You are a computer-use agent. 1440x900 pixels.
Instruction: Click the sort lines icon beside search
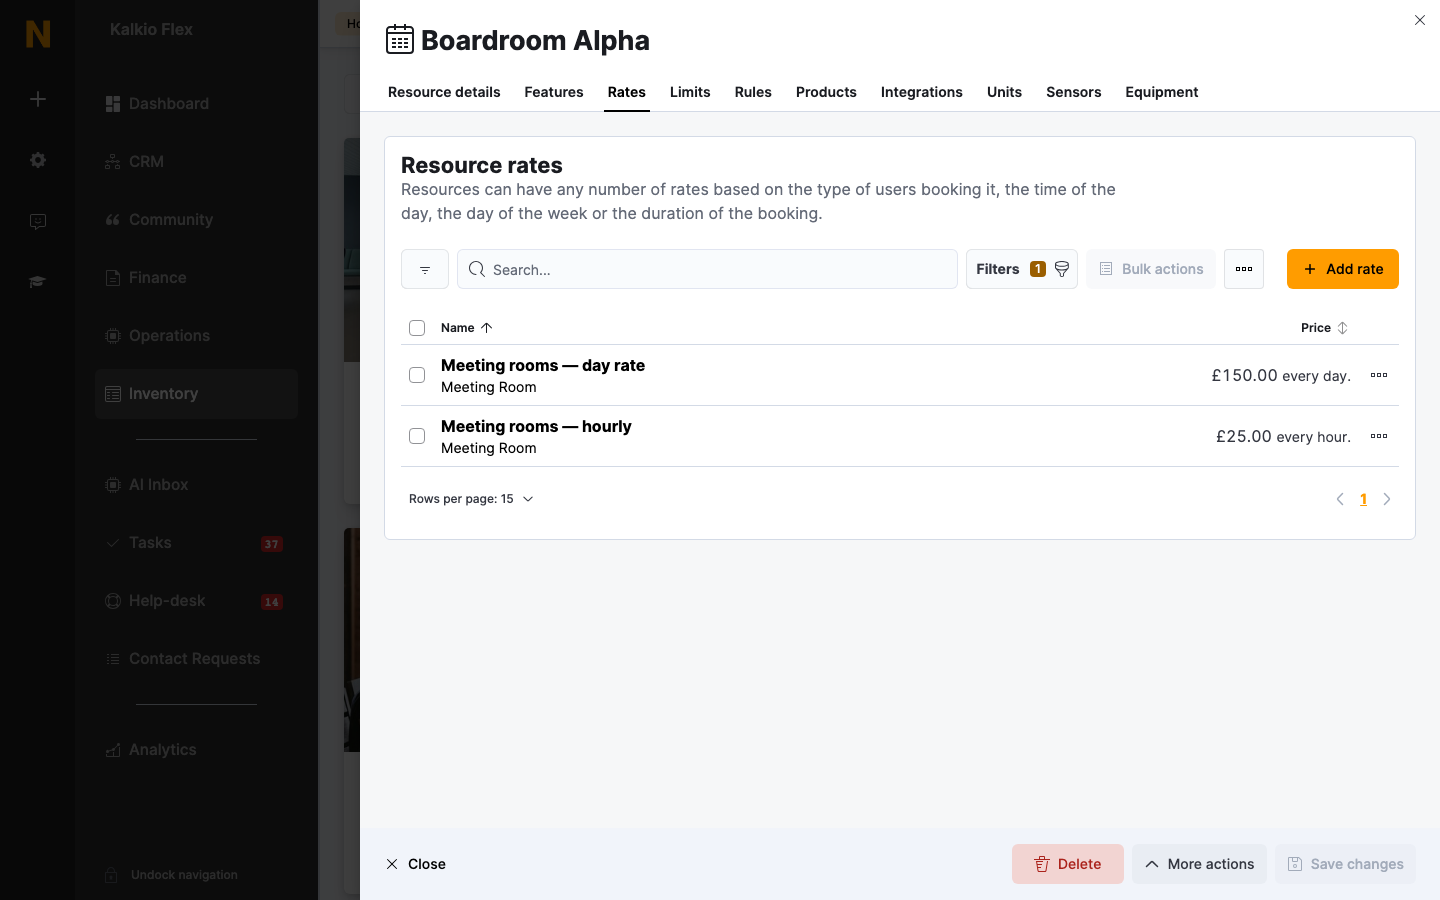[425, 269]
